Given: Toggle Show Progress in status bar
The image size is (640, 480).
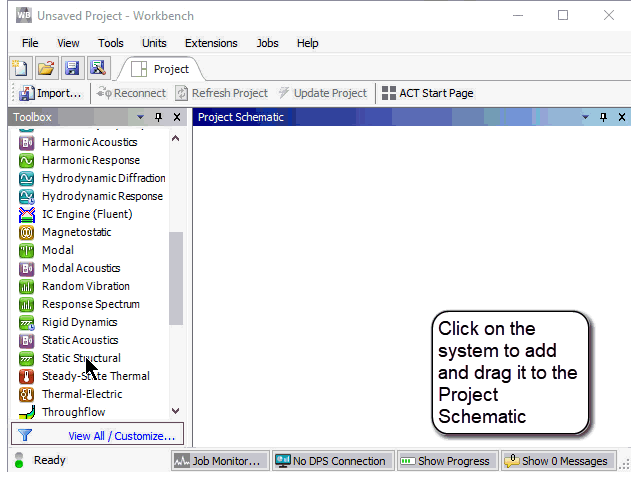Looking at the screenshot, I should pyautogui.click(x=446, y=461).
